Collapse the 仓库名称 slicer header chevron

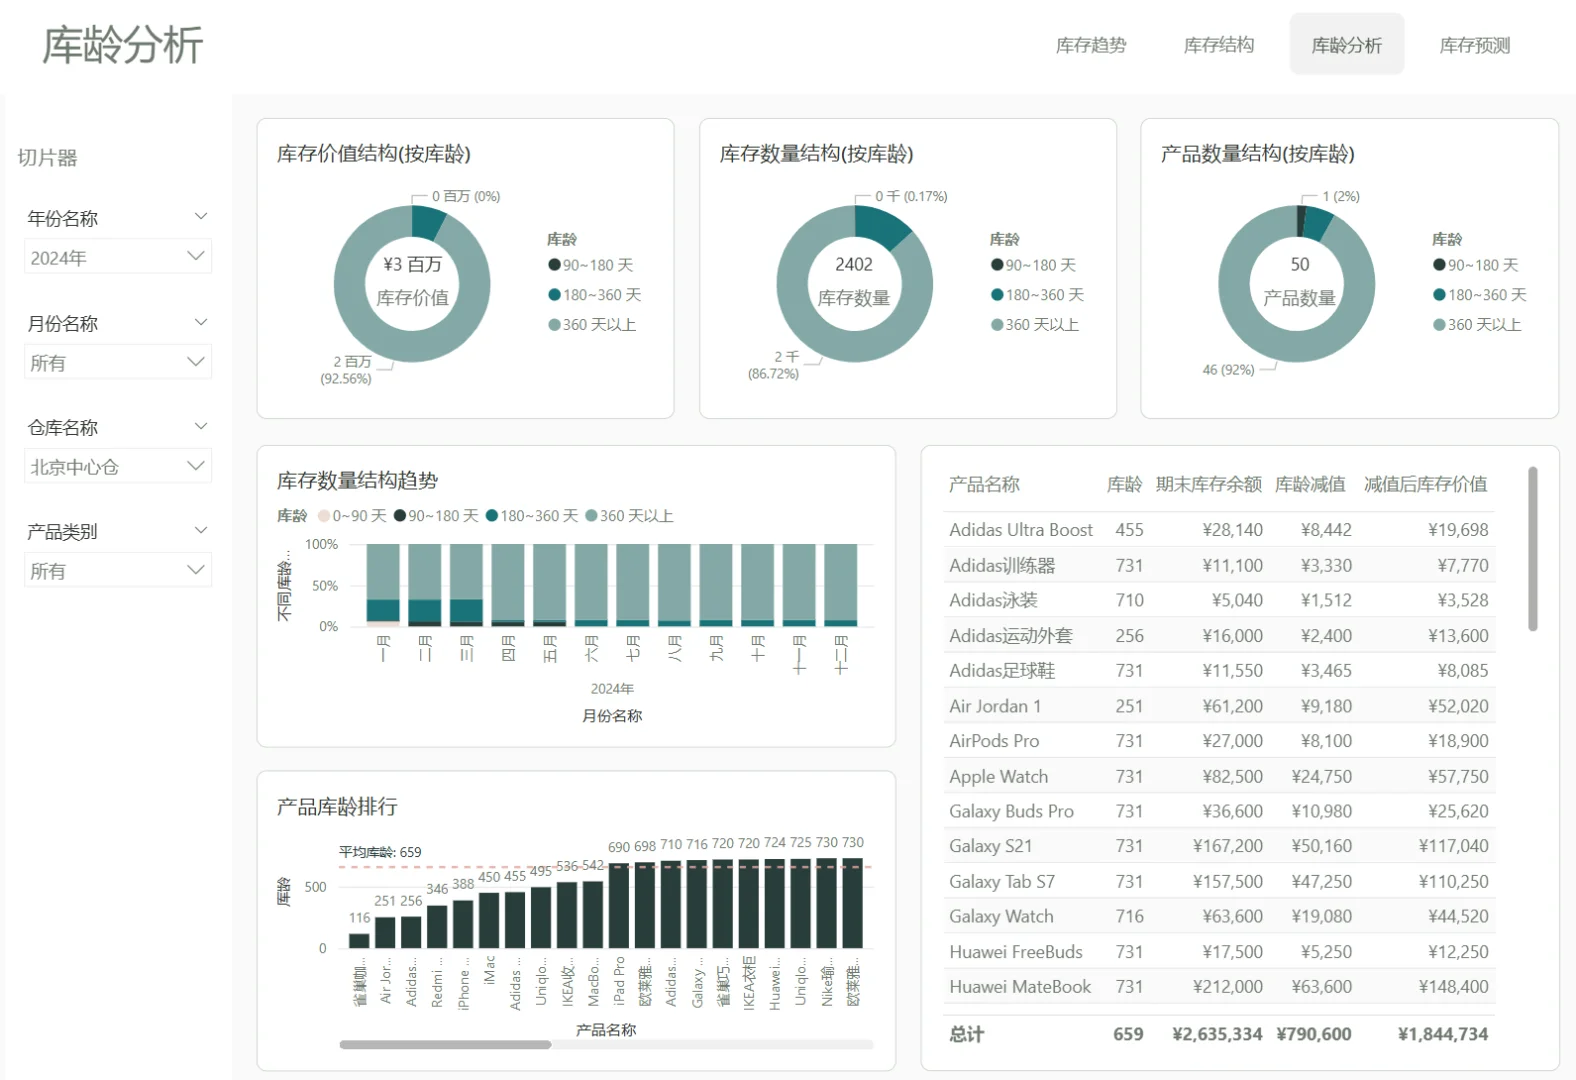(x=201, y=426)
